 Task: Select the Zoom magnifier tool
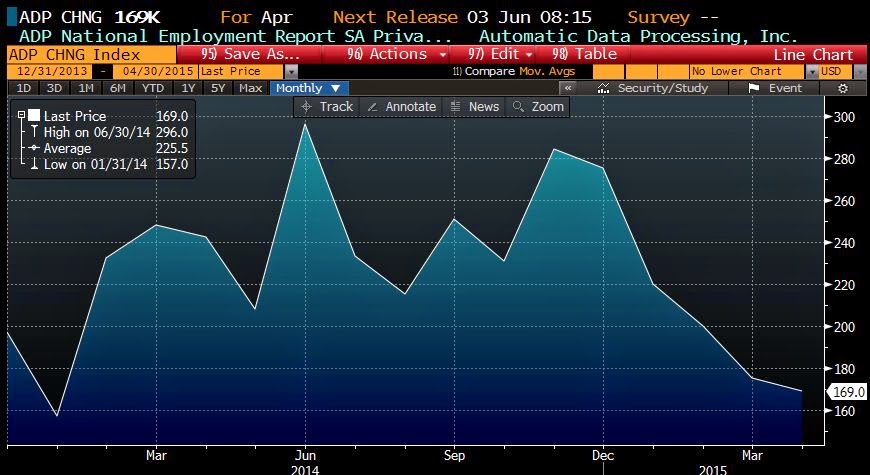pos(538,106)
